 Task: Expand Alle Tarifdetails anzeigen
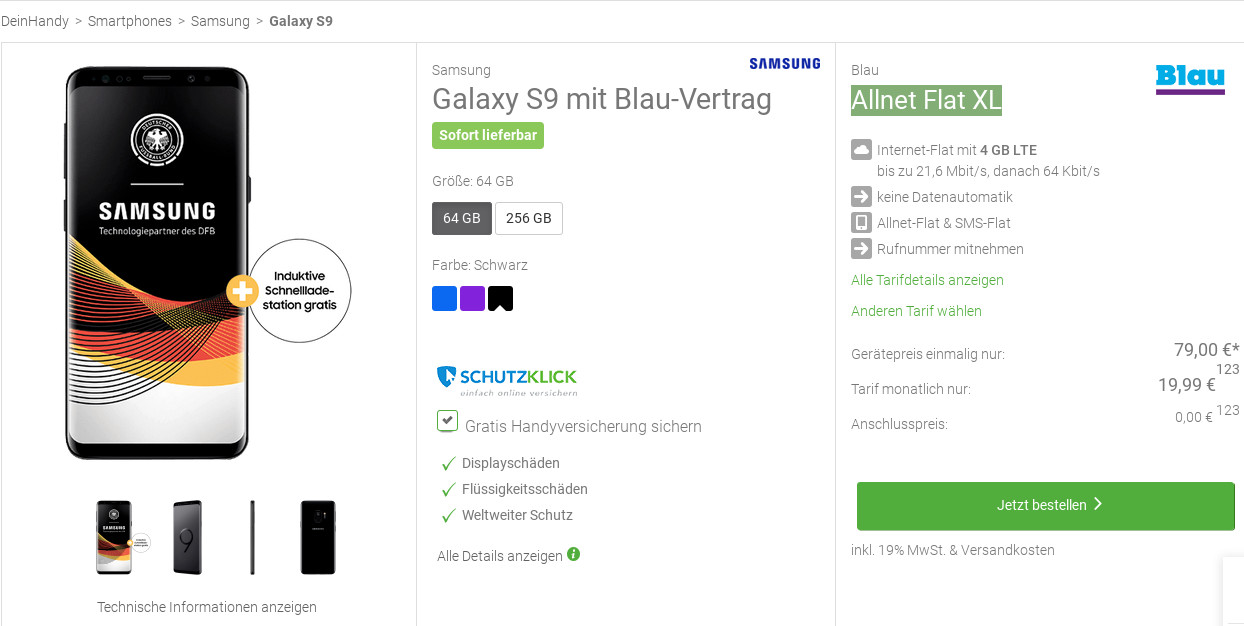pyautogui.click(x=927, y=280)
